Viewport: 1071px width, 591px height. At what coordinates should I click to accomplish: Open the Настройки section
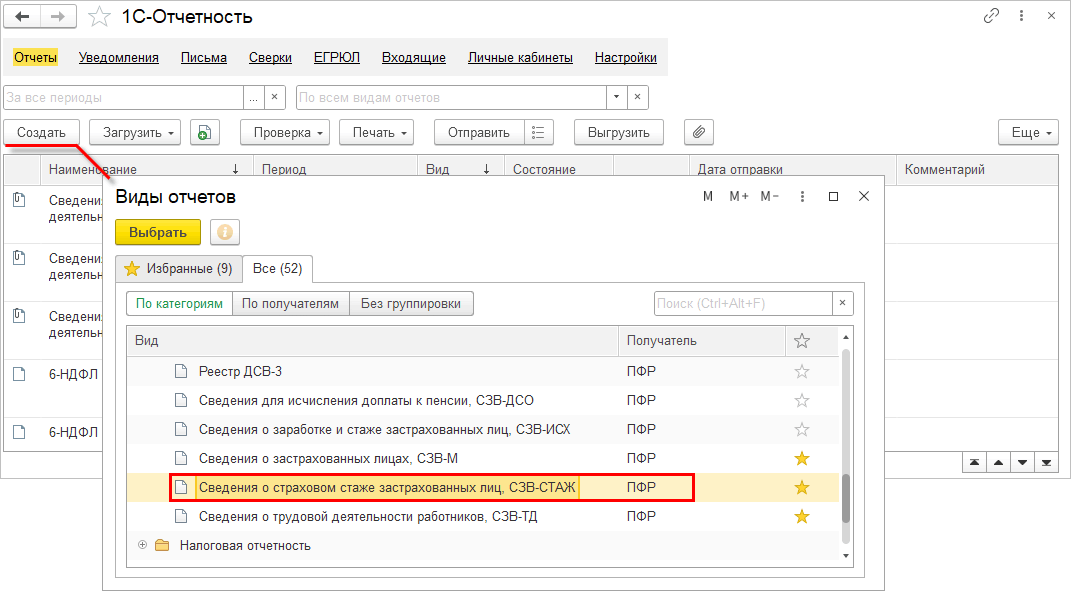626,57
